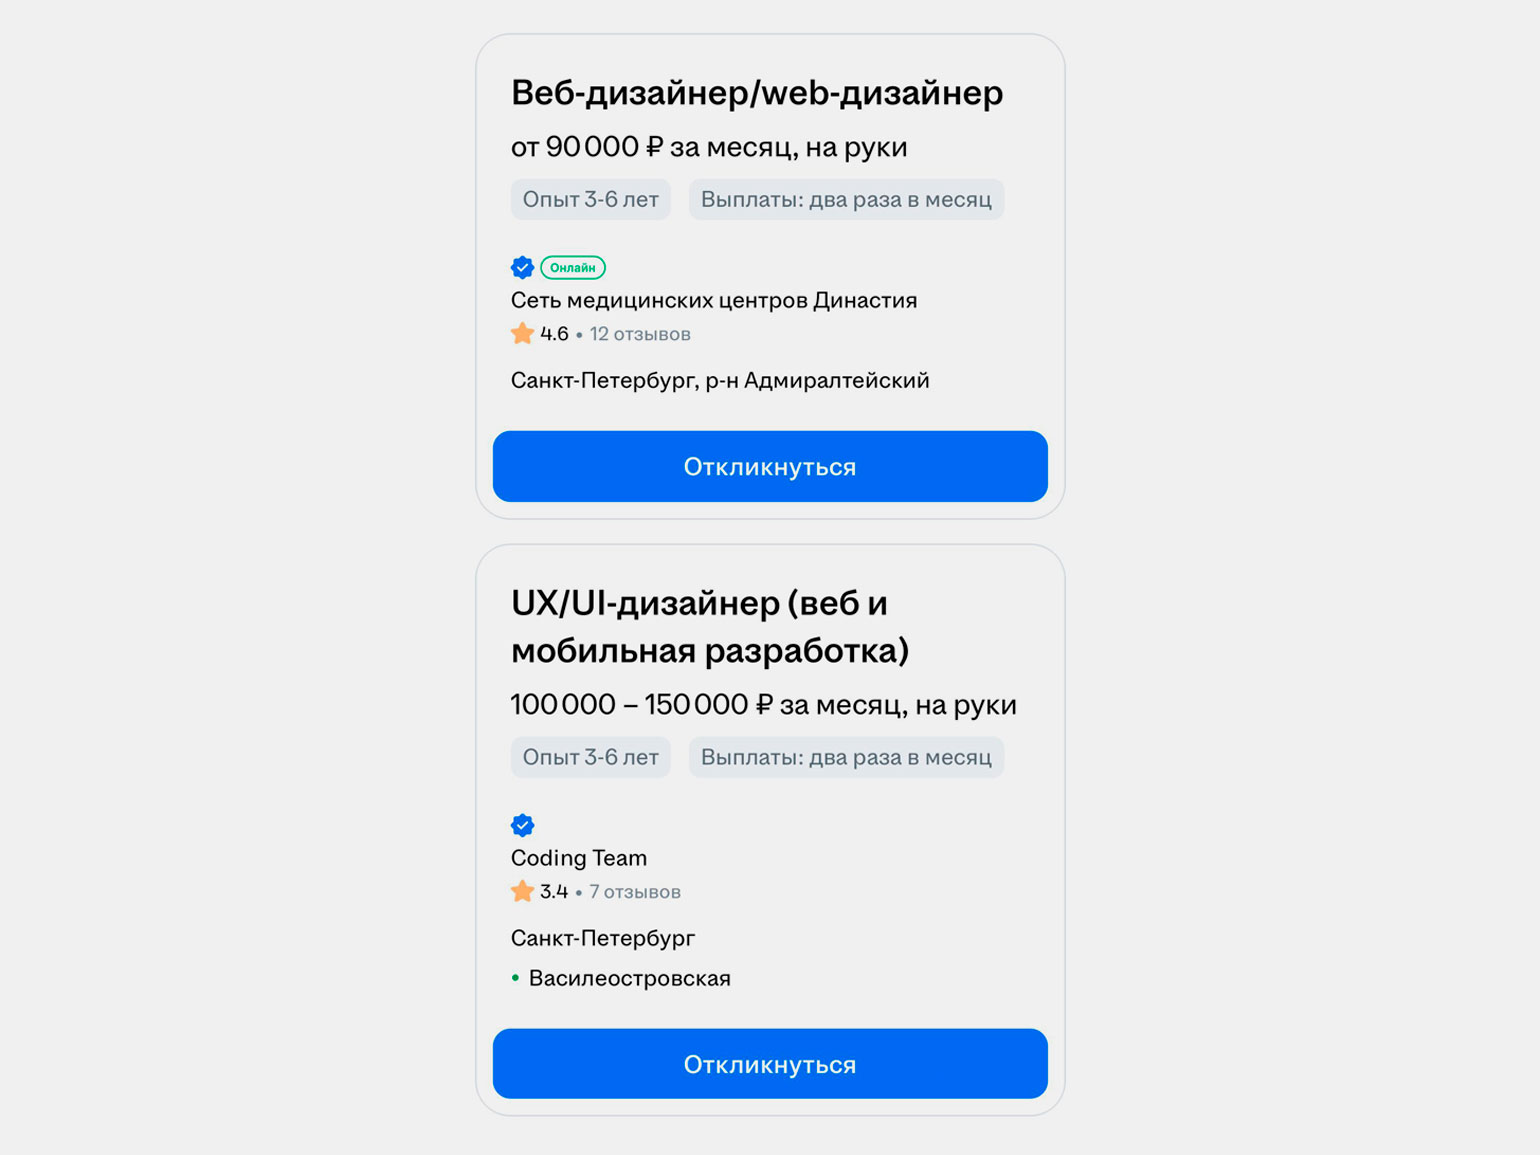Open Сеть медицинских центров Династия company page

pos(713,300)
